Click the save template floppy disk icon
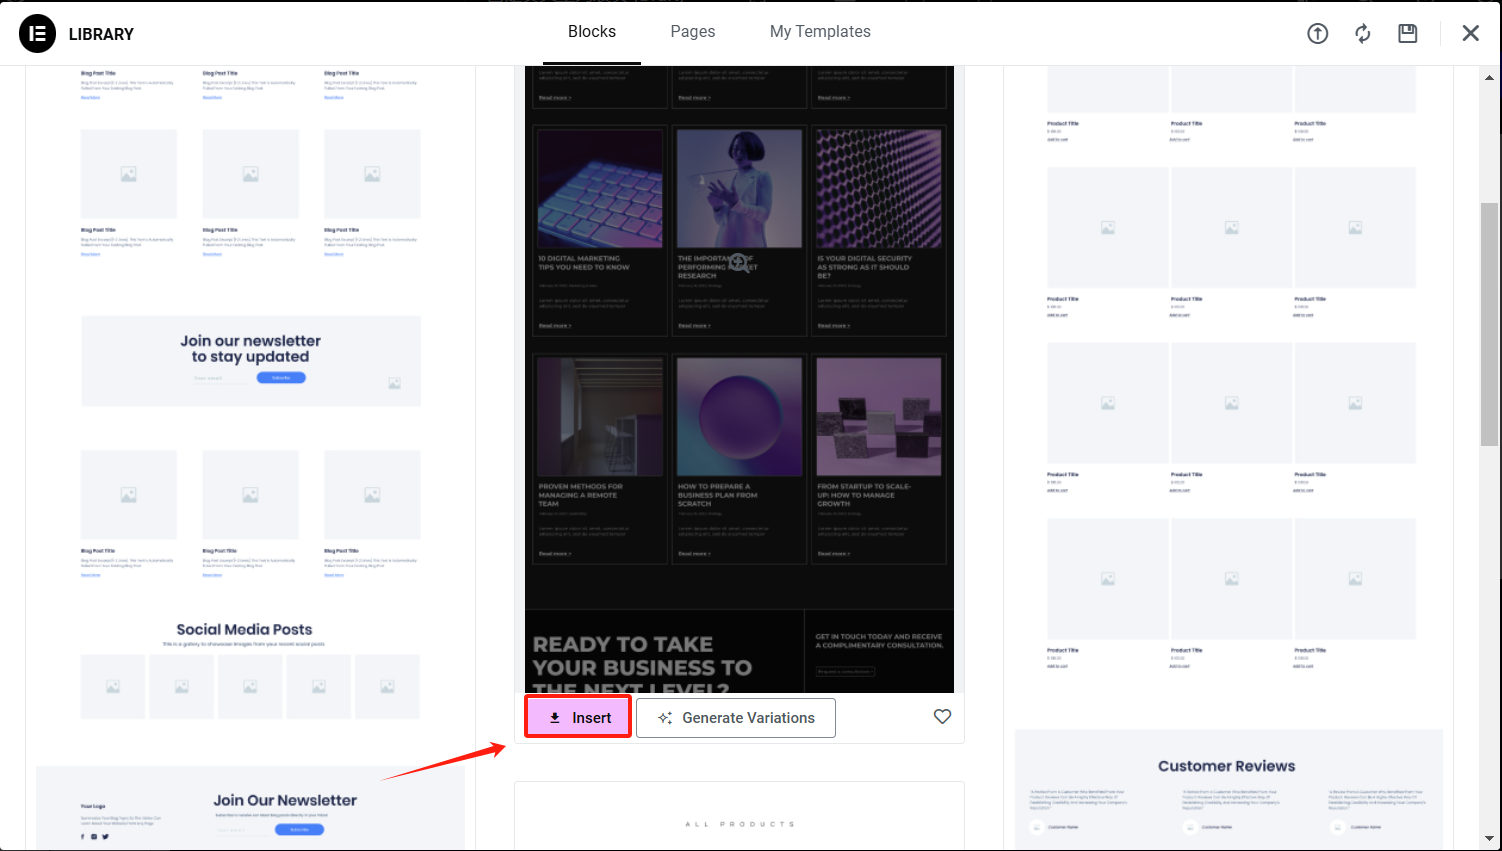 pyautogui.click(x=1407, y=33)
